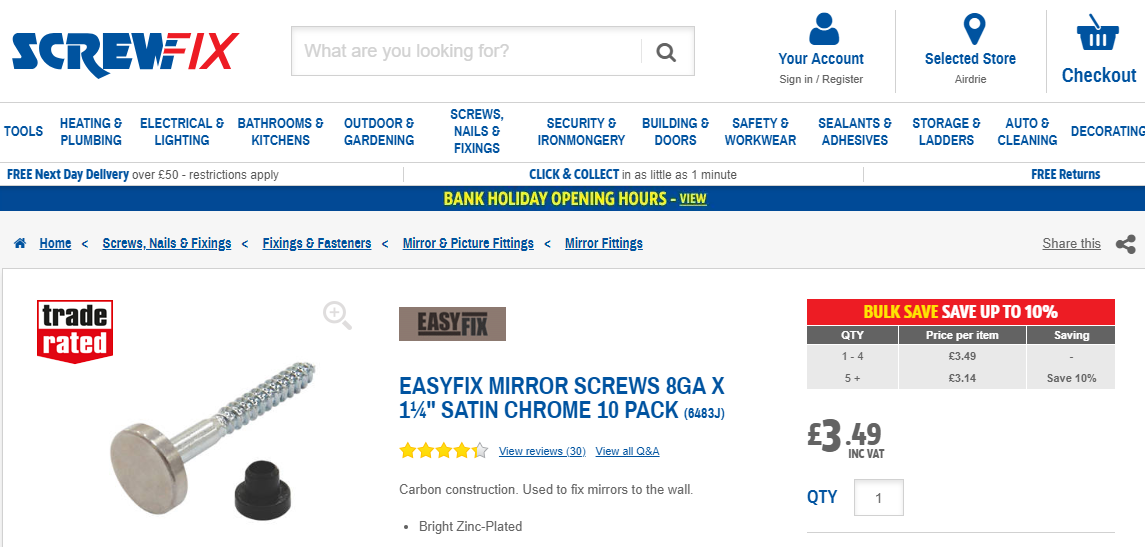Click the Easyfix brand logo

[452, 324]
